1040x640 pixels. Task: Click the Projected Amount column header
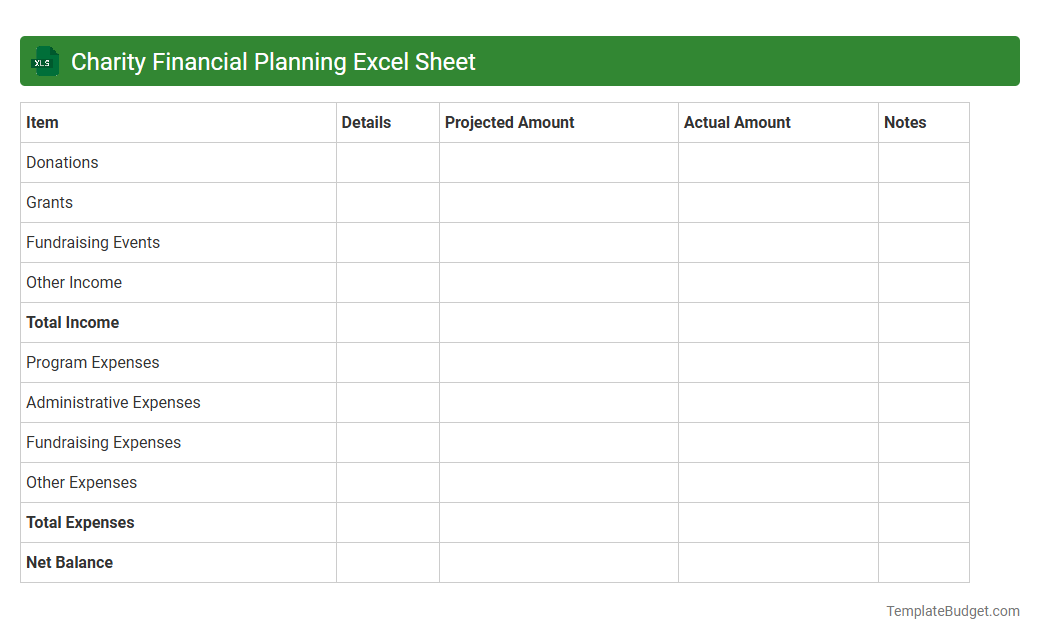click(x=510, y=122)
